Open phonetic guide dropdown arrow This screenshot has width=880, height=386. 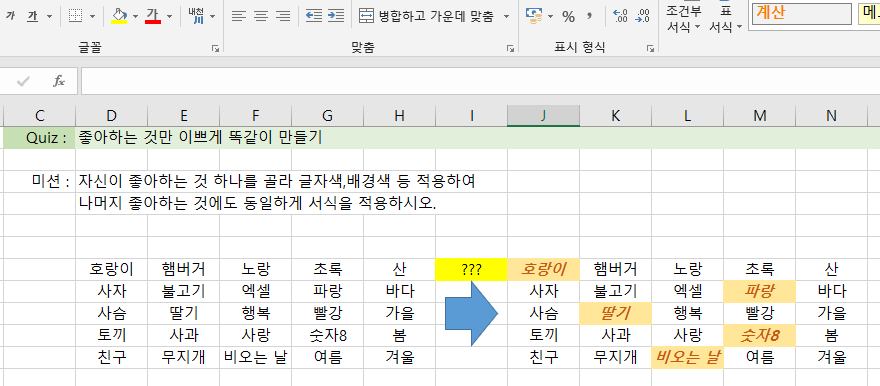(212, 16)
